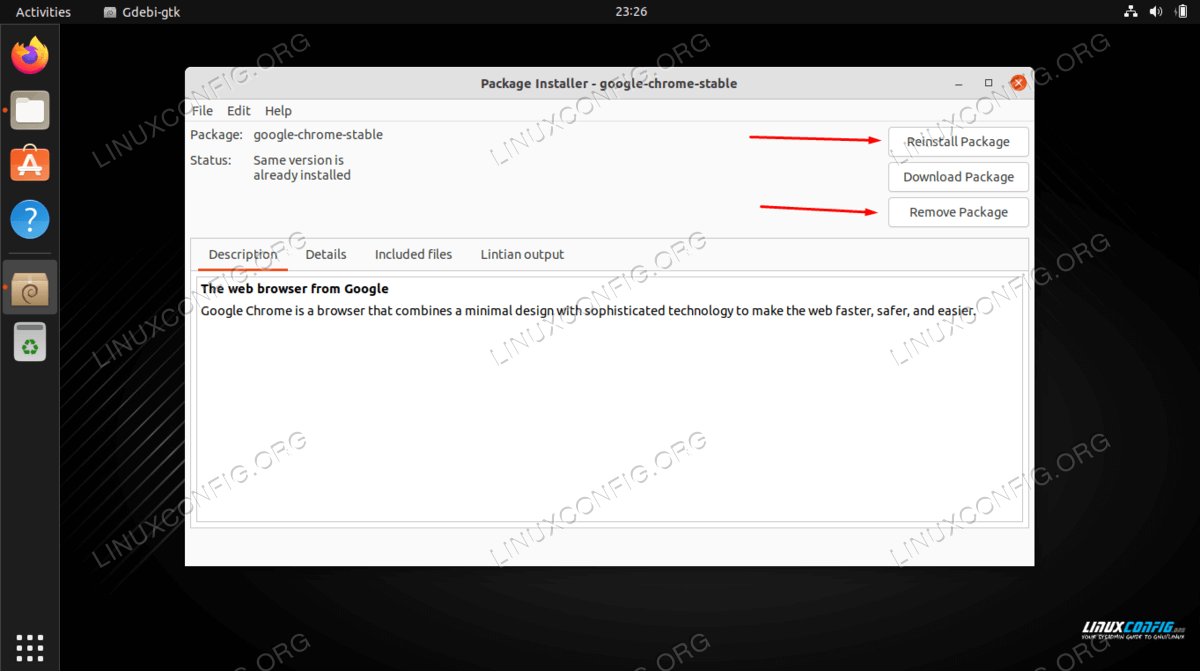This screenshot has width=1200, height=671.
Task: Switch to the Description tab
Action: click(x=243, y=255)
